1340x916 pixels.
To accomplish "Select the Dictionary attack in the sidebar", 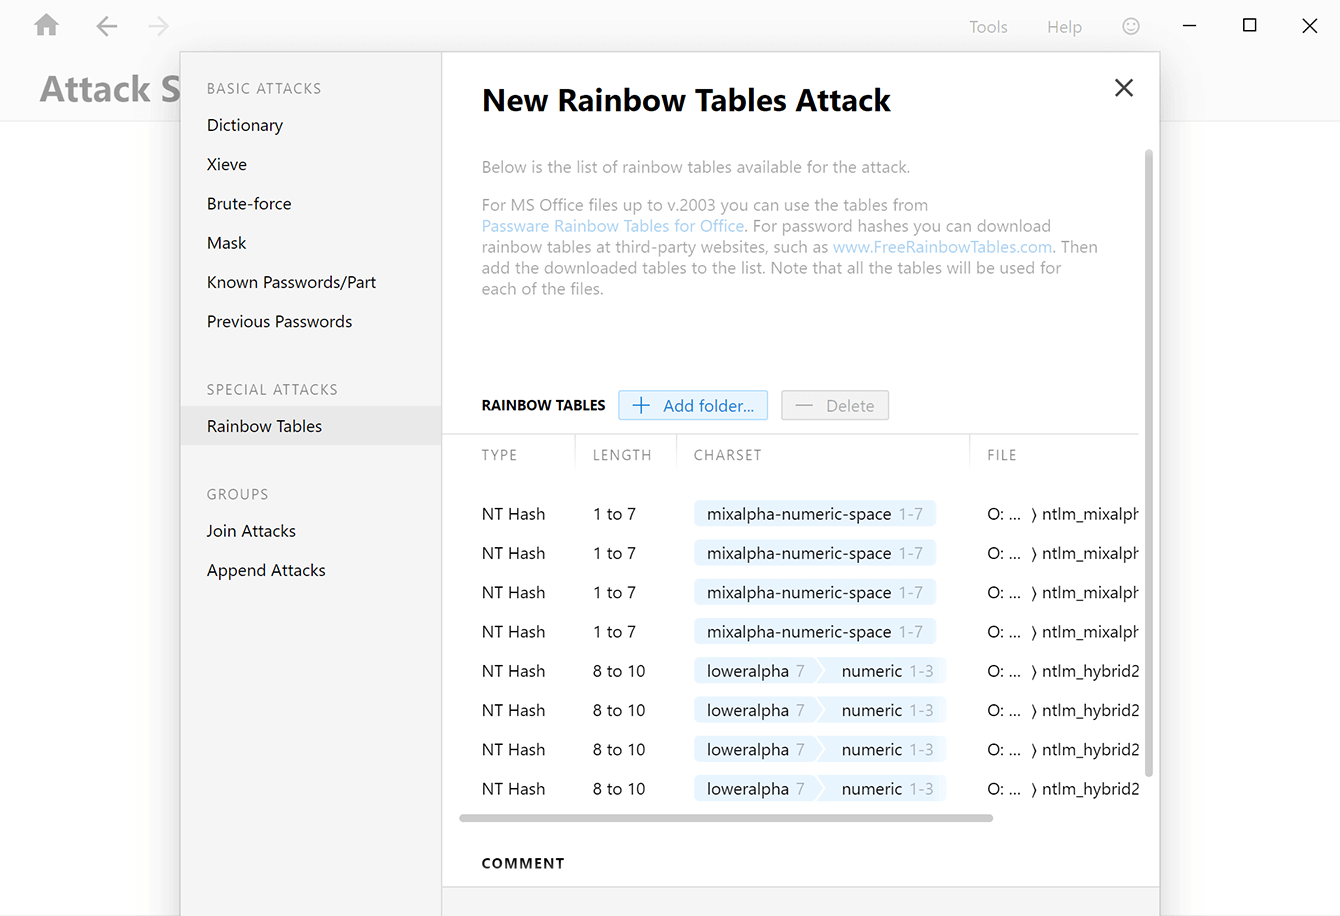I will coord(244,124).
